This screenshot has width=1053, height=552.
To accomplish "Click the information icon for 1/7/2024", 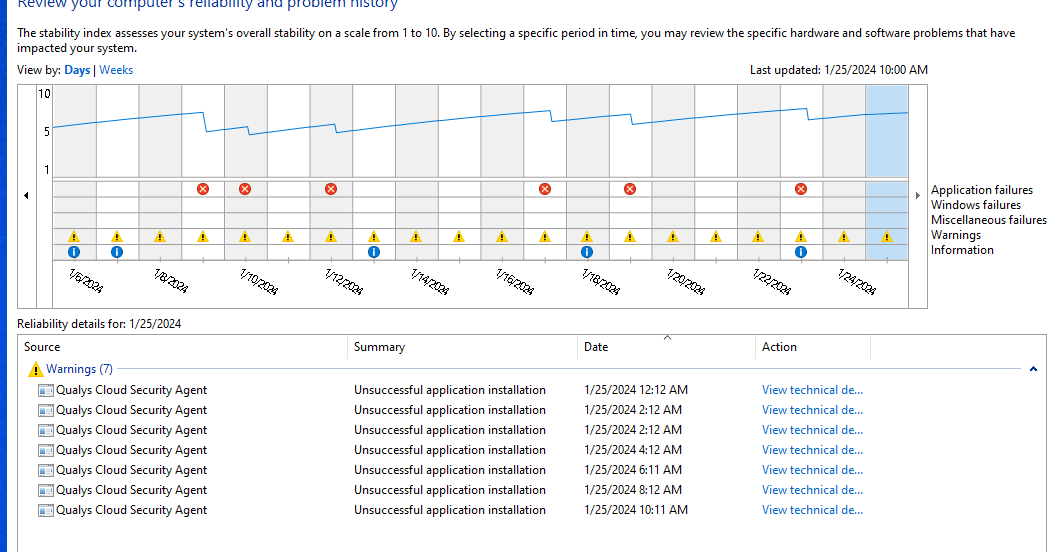I will [x=117, y=252].
